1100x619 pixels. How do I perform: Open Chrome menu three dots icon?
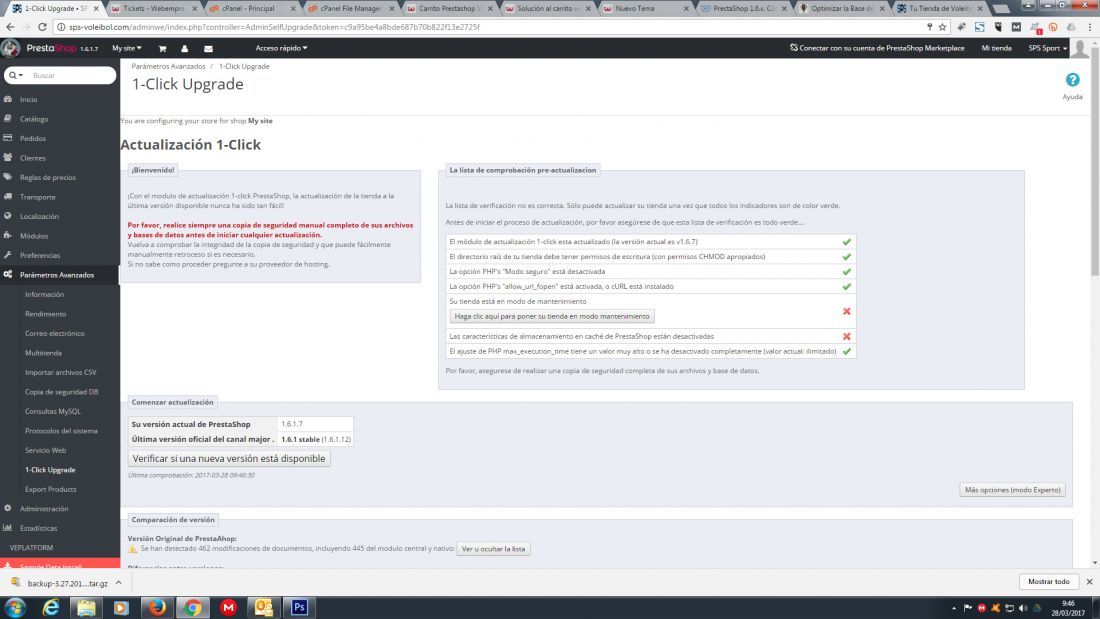click(x=1089, y=27)
